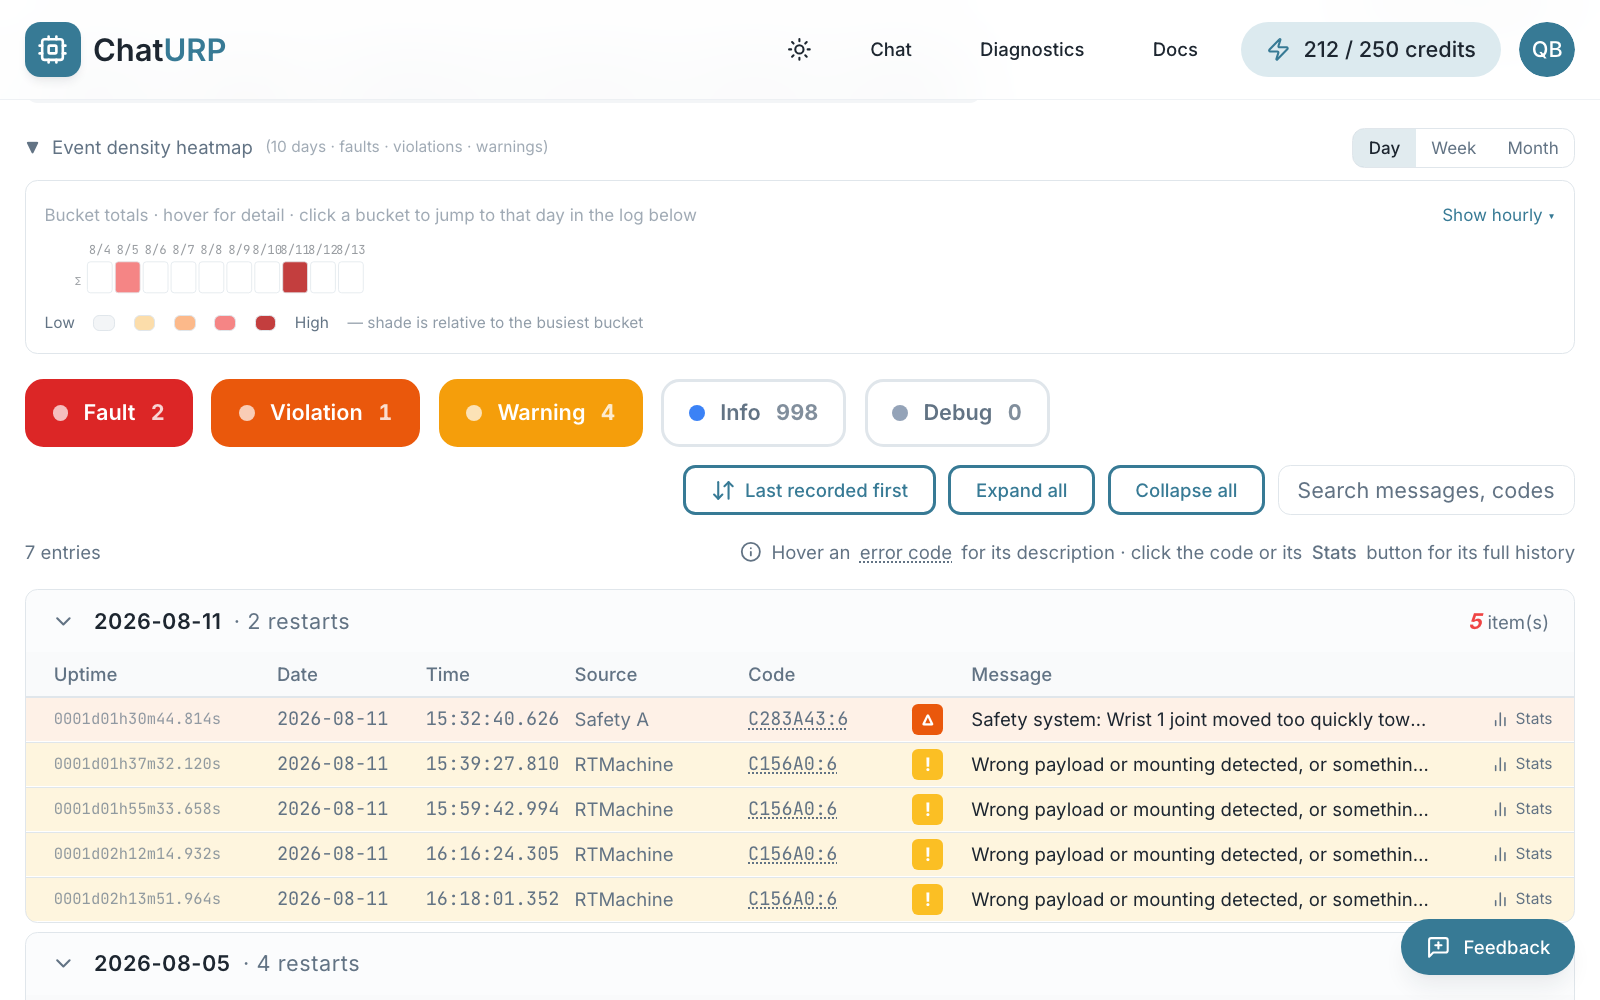Collapse the 2026-08-11 log group
Viewport: 1600px width, 1000px height.
[x=63, y=621]
